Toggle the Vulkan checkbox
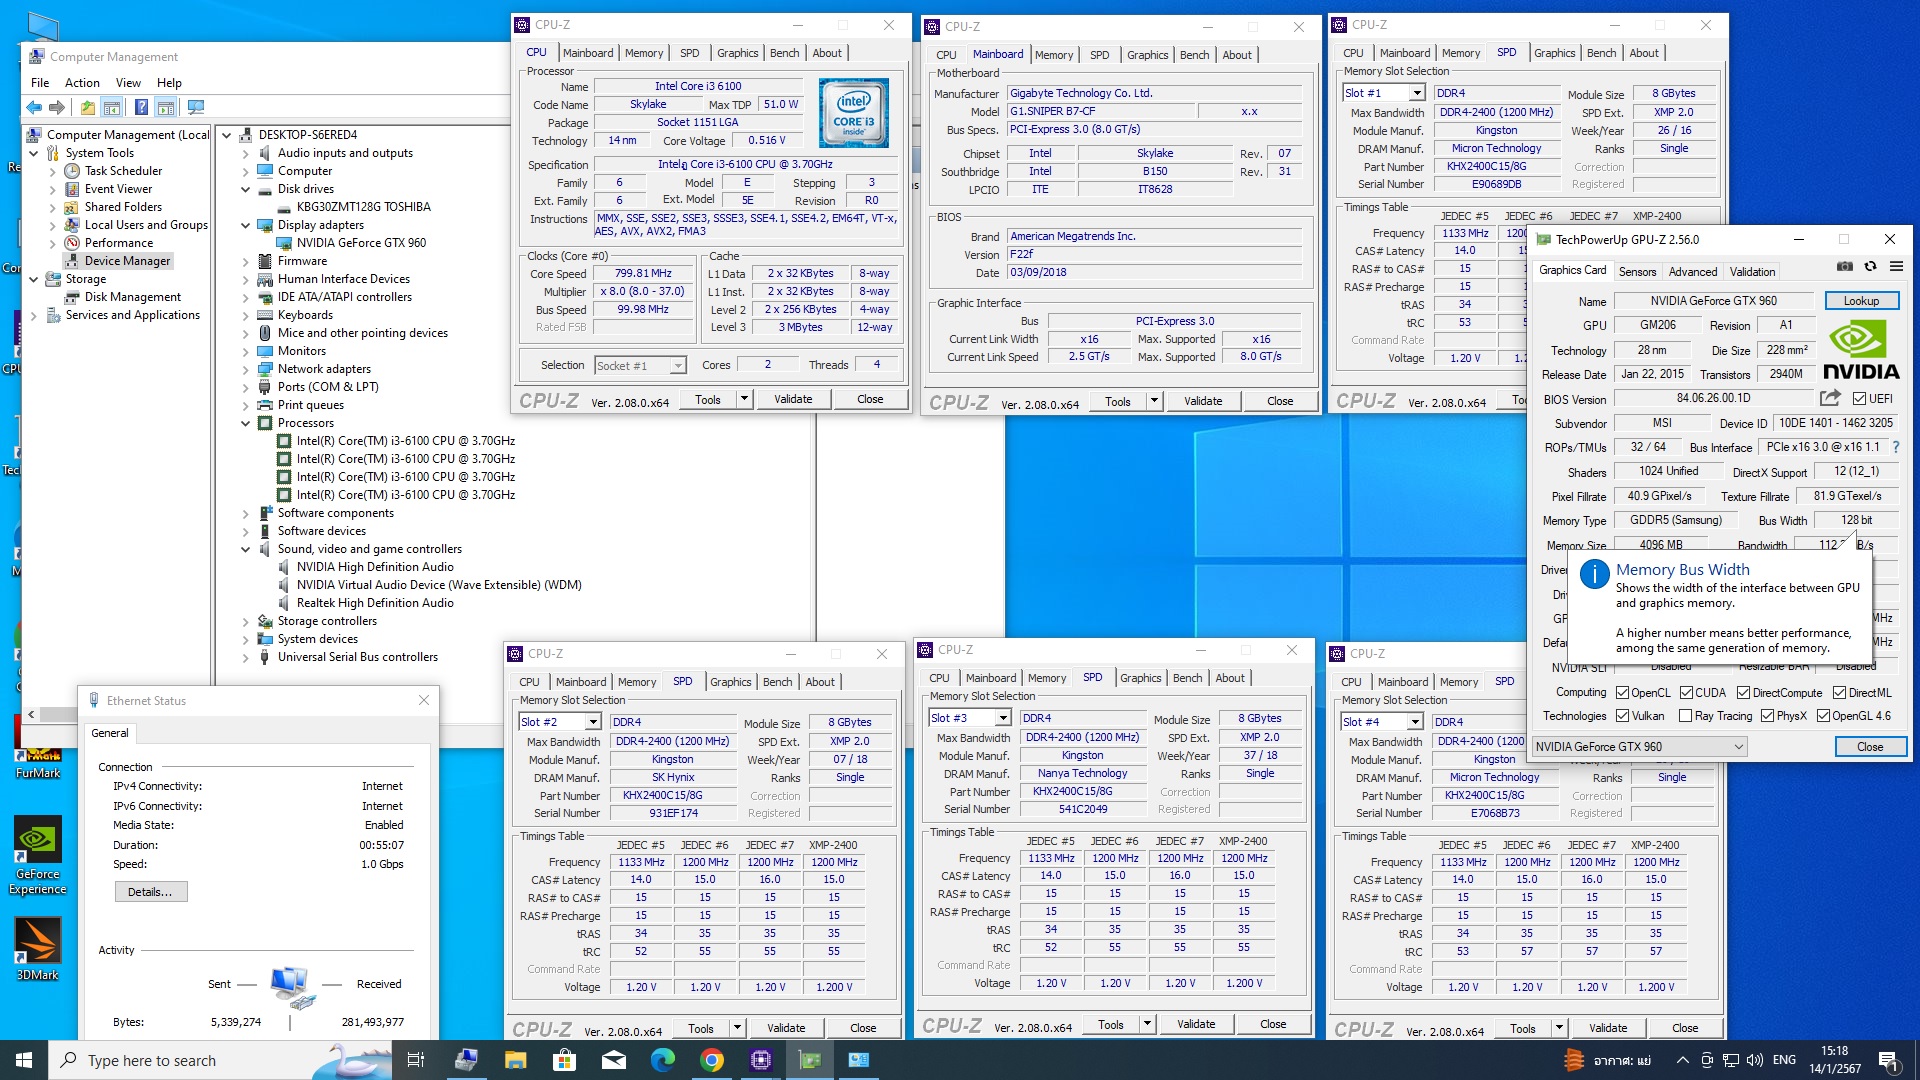The width and height of the screenshot is (1920, 1080). pos(1623,715)
